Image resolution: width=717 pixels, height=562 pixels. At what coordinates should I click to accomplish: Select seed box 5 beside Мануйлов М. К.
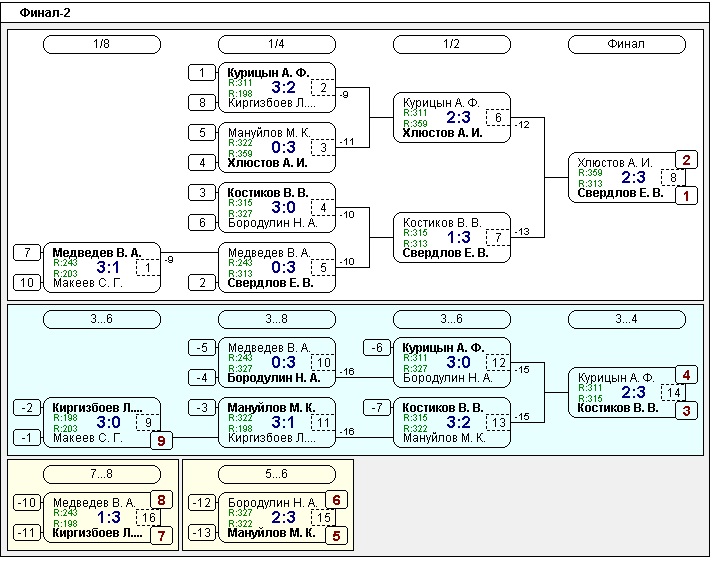(x=203, y=132)
